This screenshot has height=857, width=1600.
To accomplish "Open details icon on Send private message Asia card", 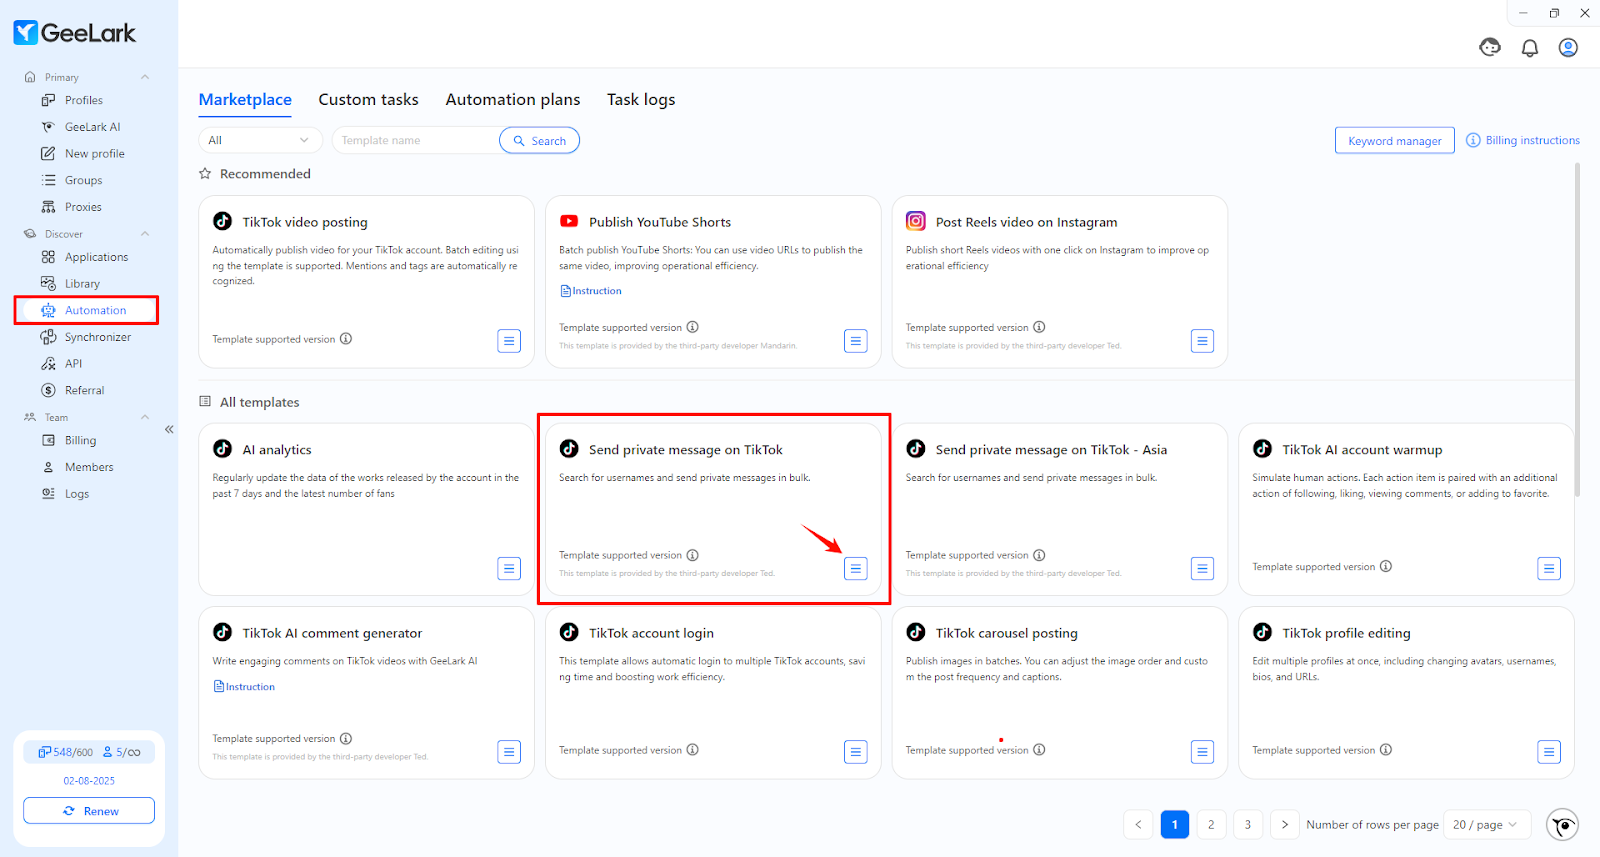I will (x=1203, y=569).
